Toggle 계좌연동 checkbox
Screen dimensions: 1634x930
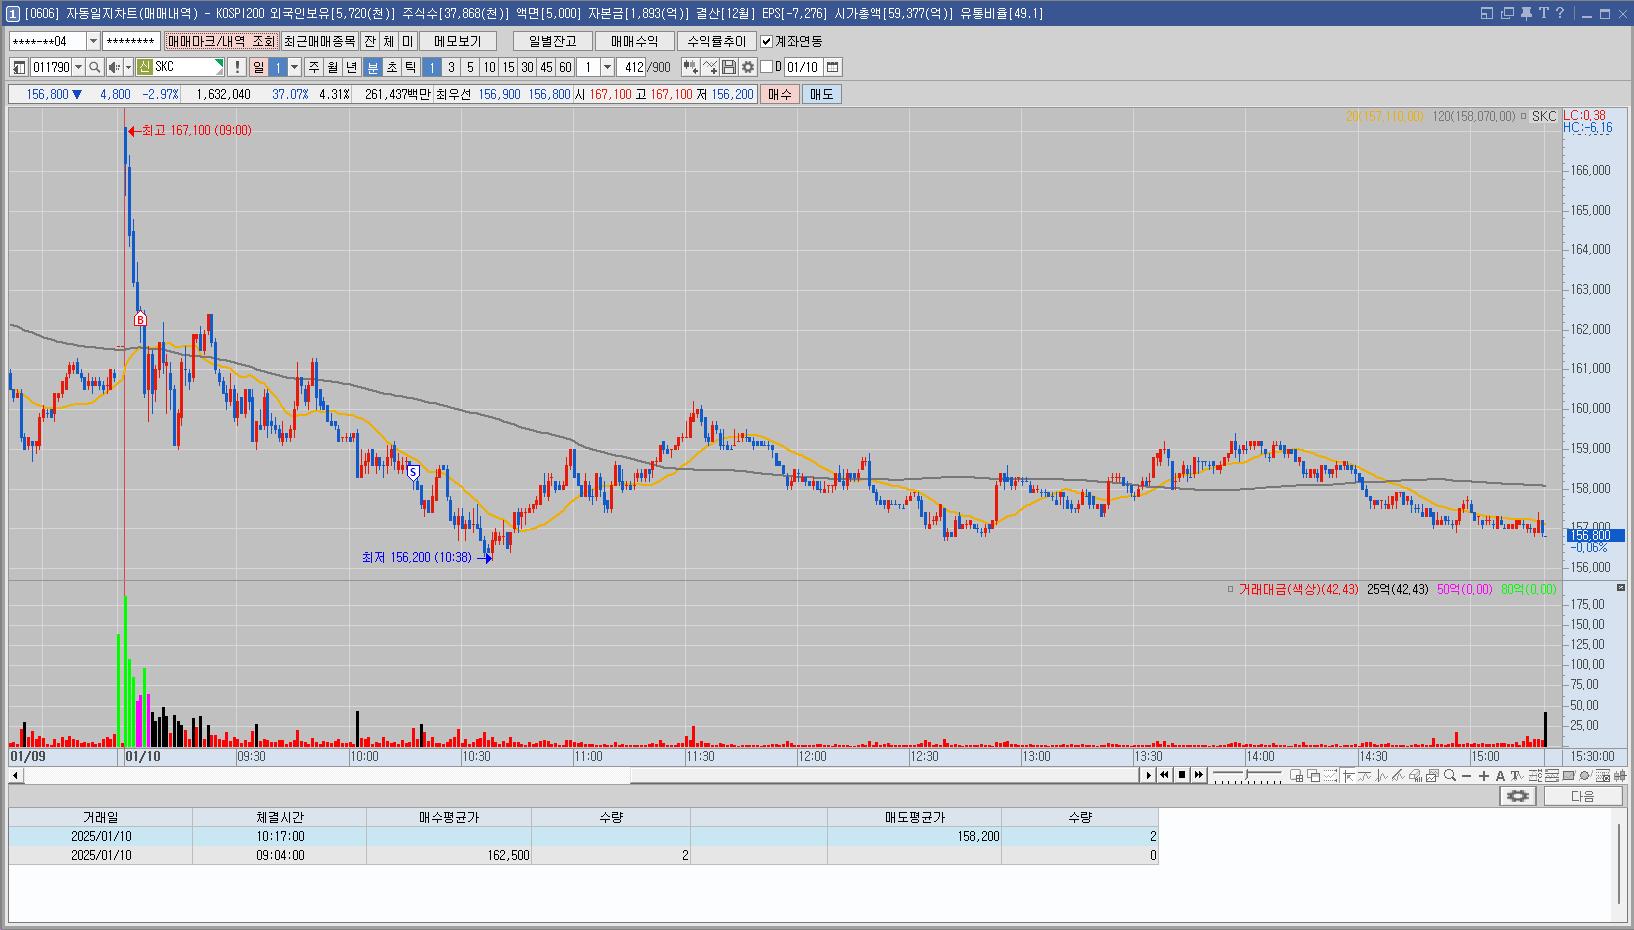click(767, 41)
